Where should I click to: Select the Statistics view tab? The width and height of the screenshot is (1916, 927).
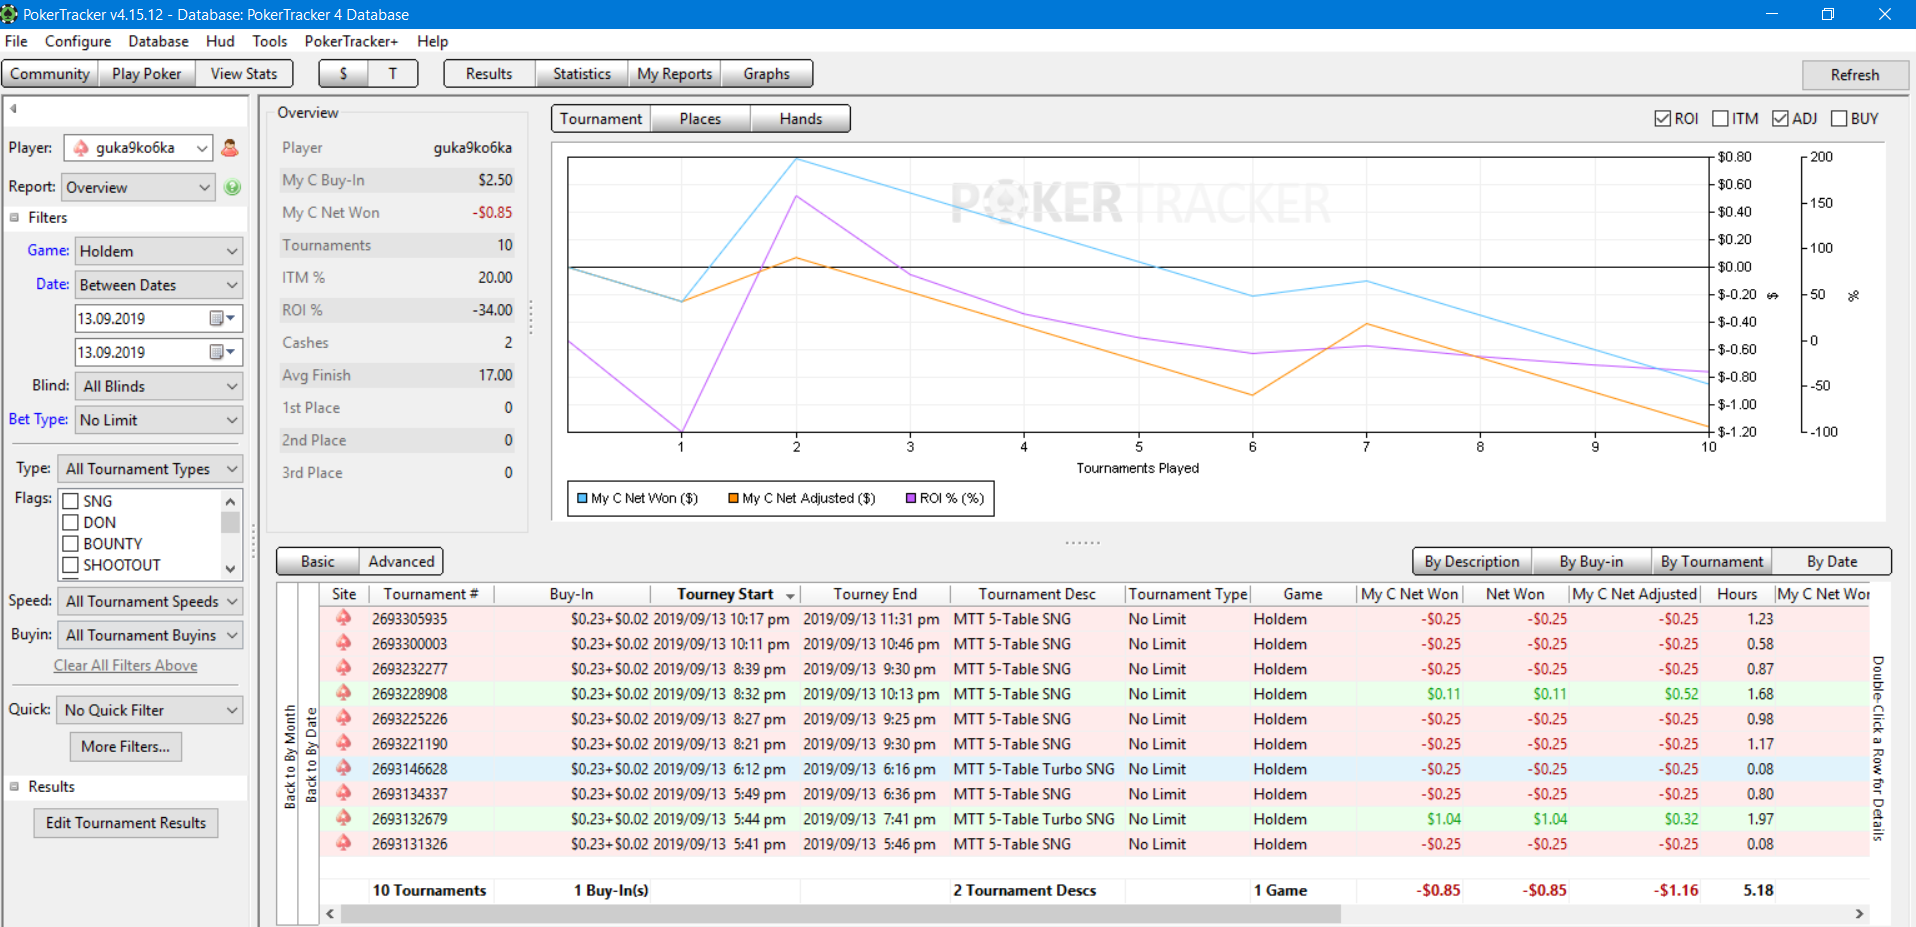pos(581,74)
